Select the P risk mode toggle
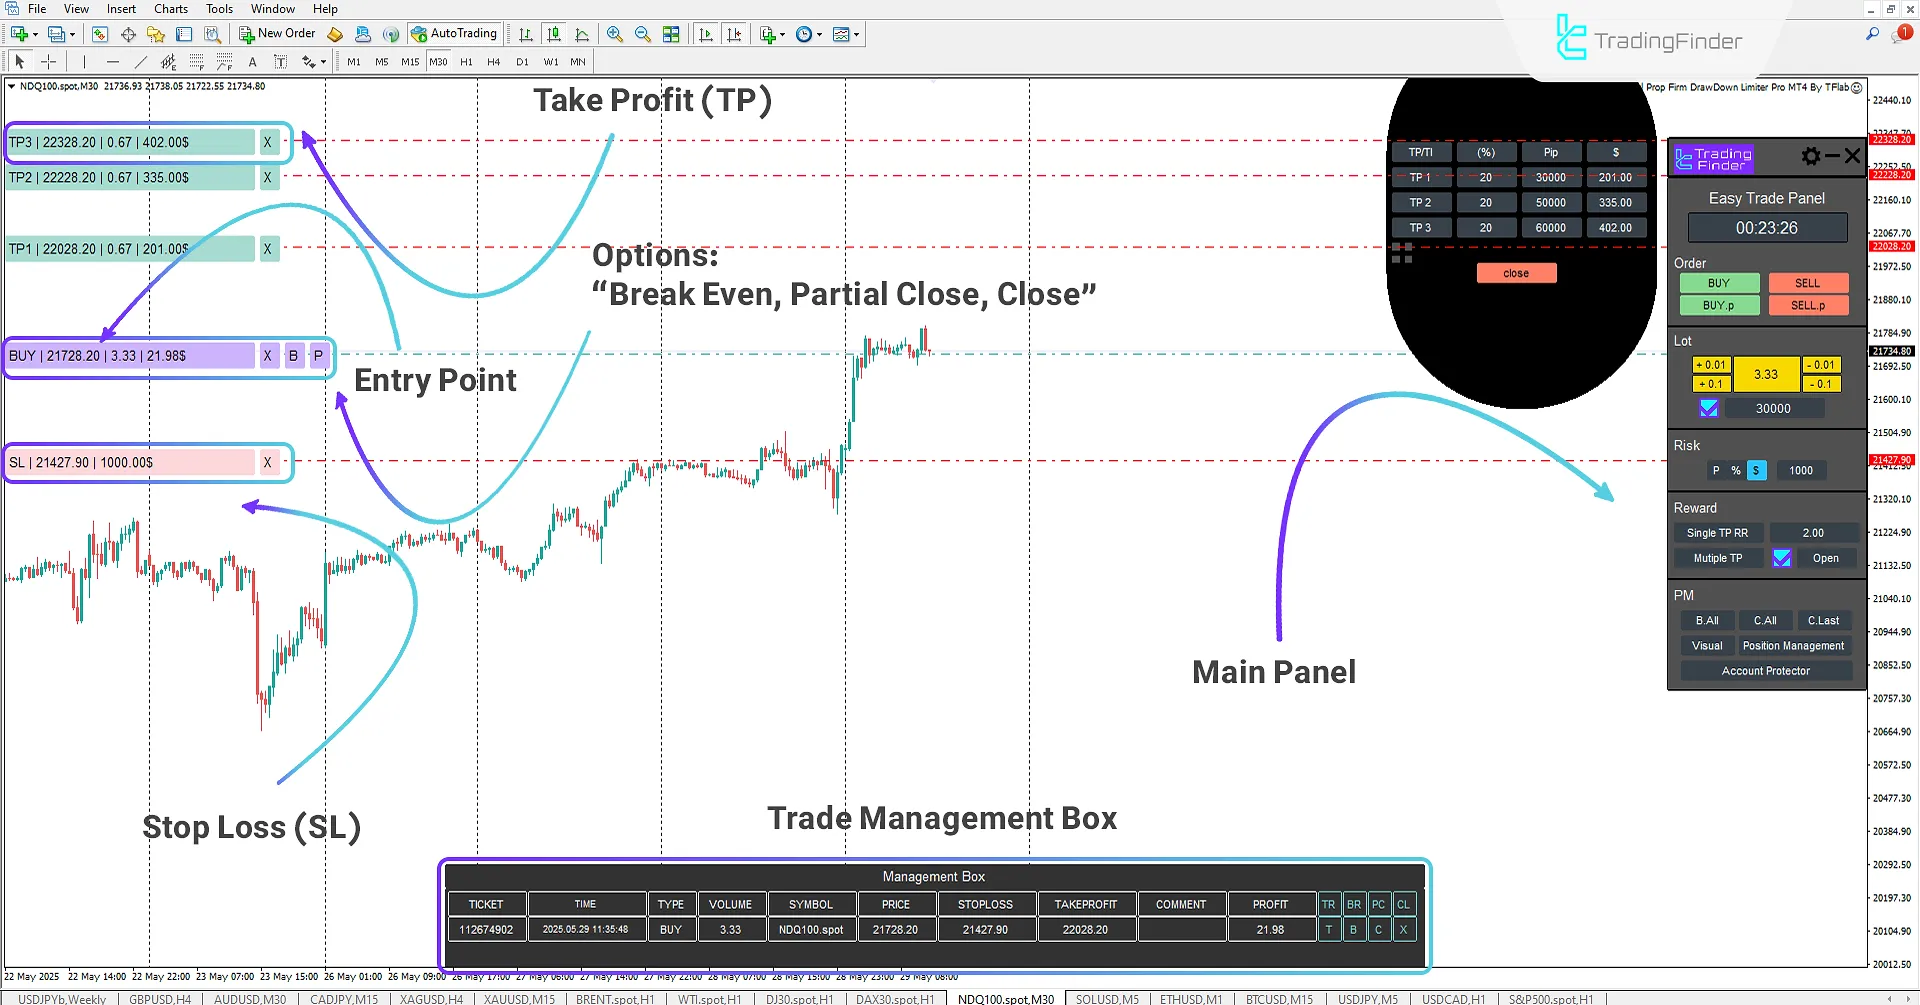Viewport: 1920px width, 1005px height. pyautogui.click(x=1716, y=470)
